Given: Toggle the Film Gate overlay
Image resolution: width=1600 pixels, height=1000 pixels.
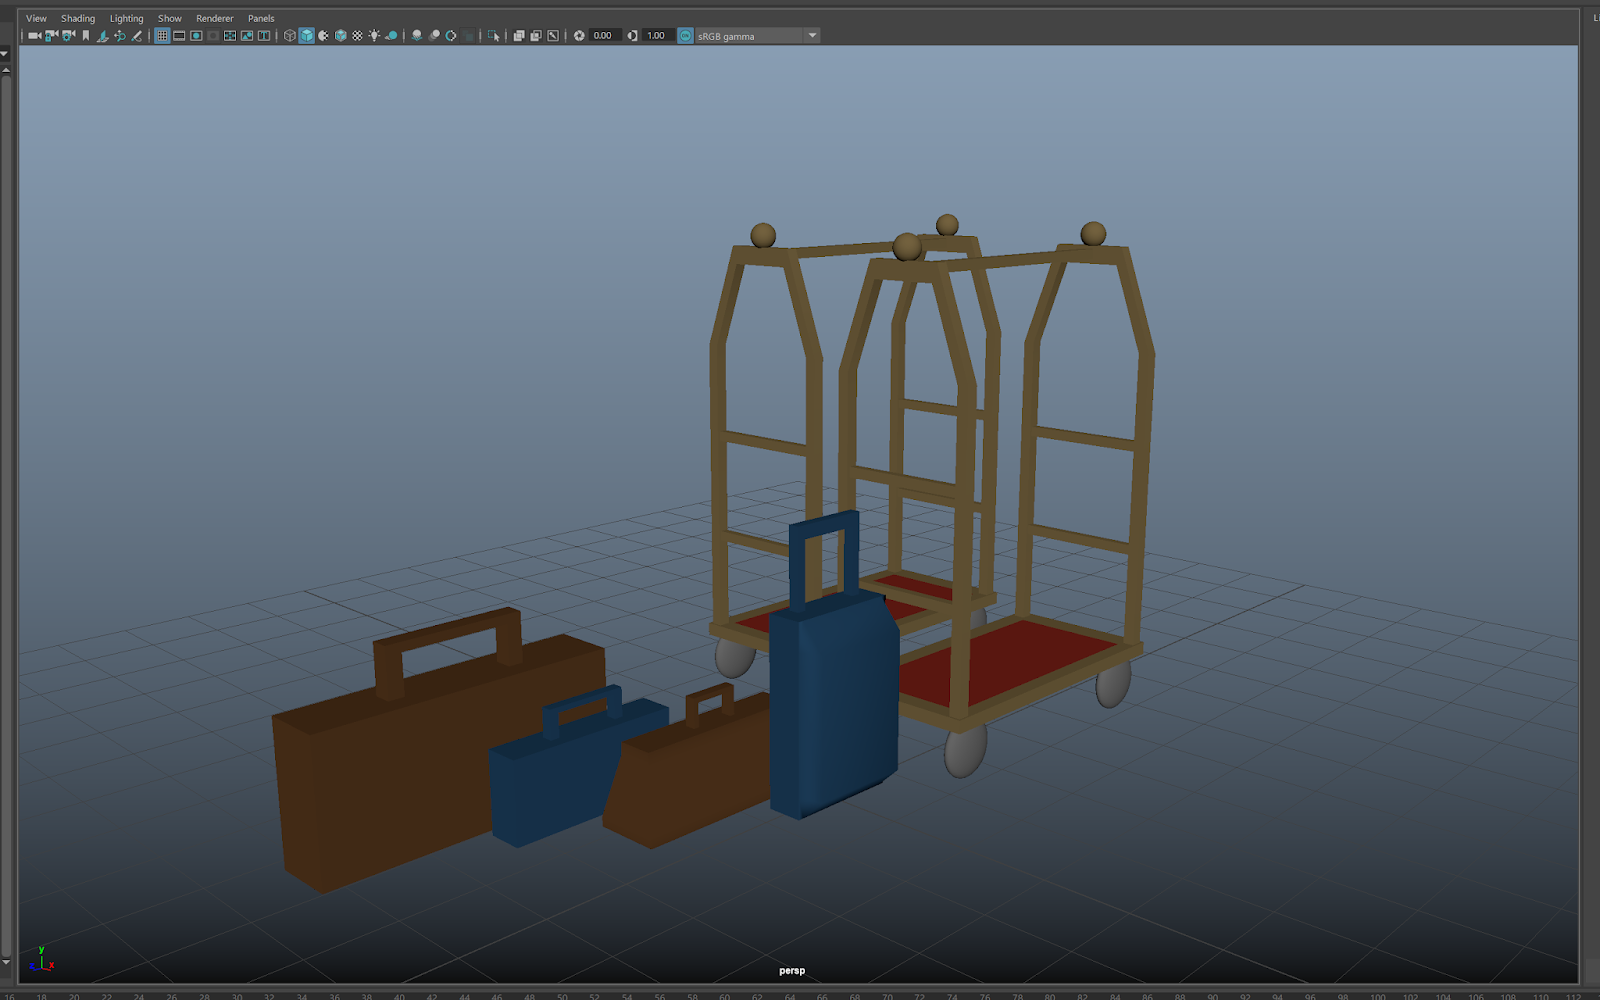Looking at the screenshot, I should (x=179, y=36).
